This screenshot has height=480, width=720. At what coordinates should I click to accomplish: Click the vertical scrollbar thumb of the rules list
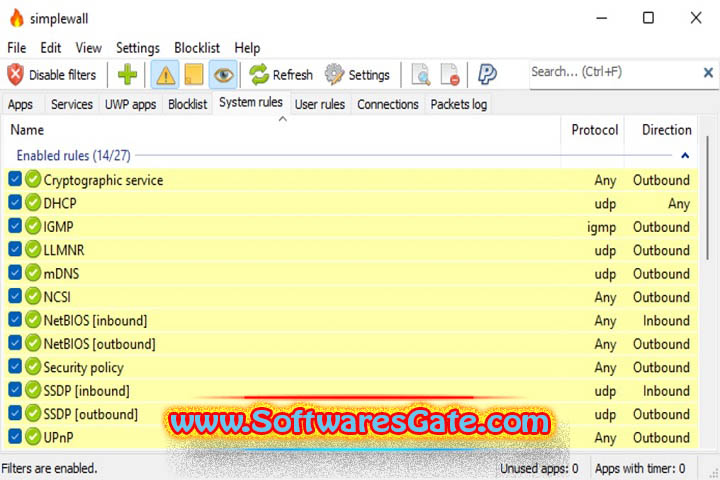(708, 198)
